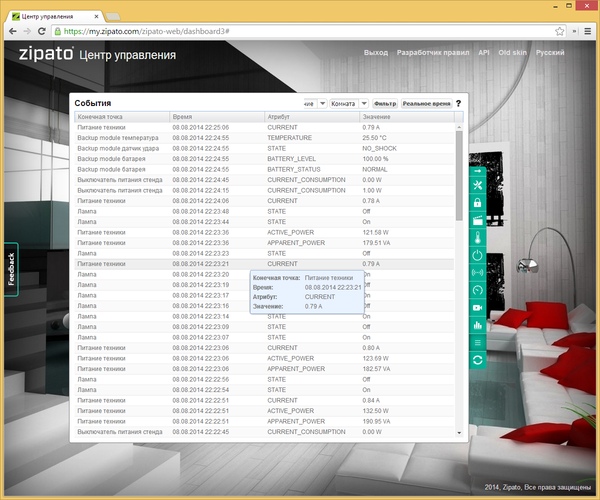Click the help question mark icon in События
The width and height of the screenshot is (600, 500).
tap(458, 103)
